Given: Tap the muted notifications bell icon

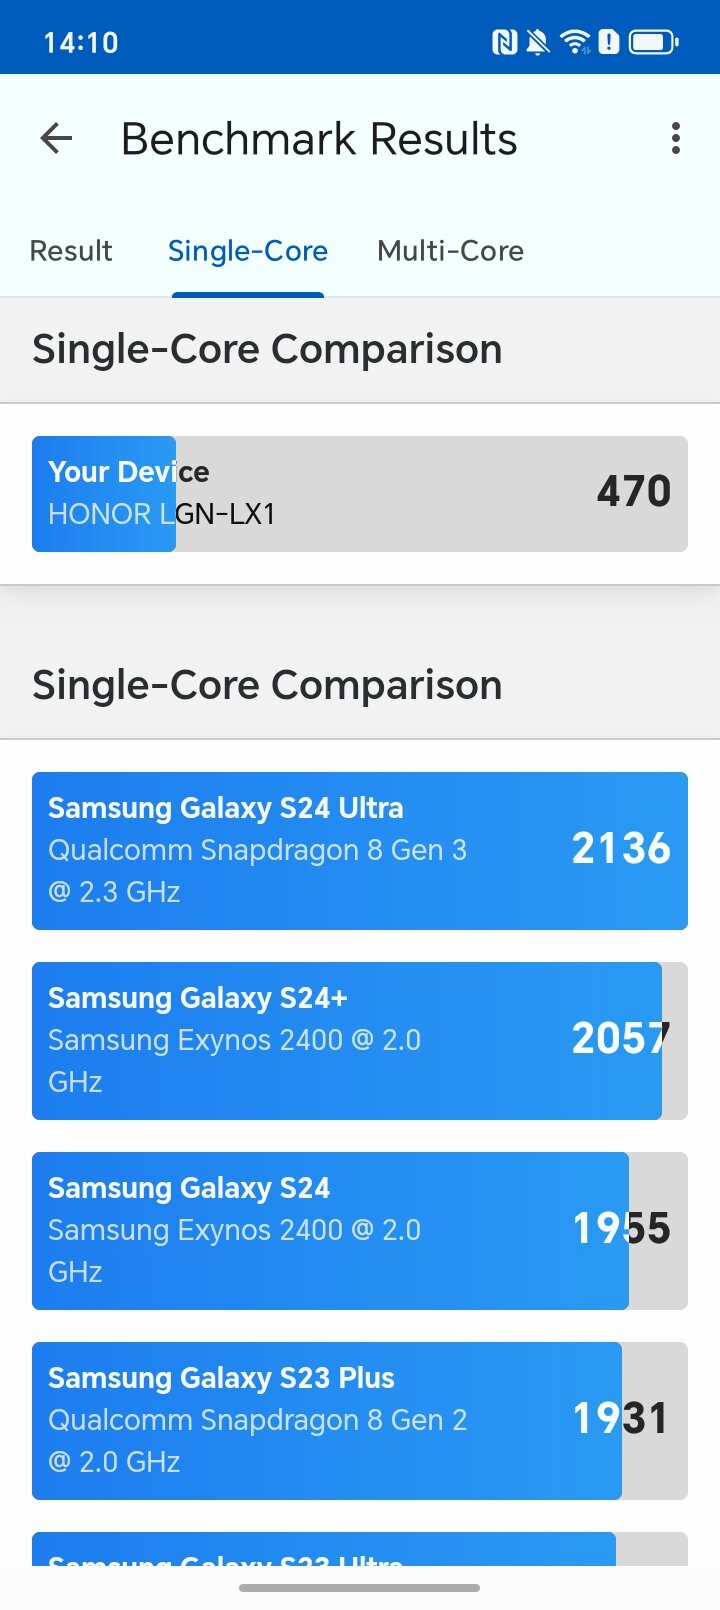Looking at the screenshot, I should 538,42.
